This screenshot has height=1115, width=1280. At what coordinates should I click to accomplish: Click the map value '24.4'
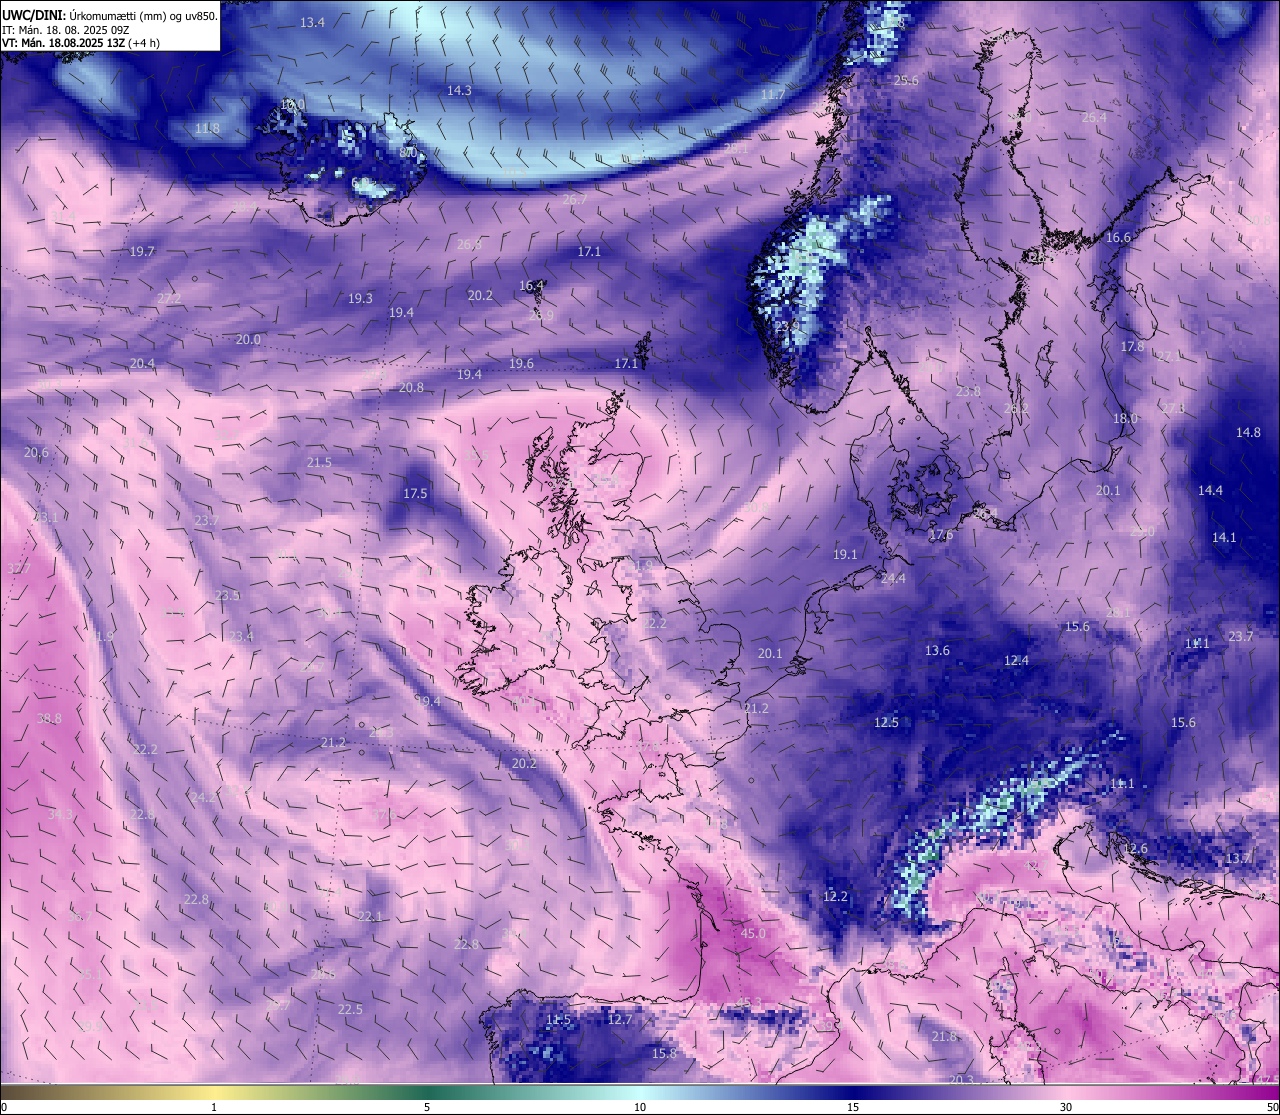point(893,578)
